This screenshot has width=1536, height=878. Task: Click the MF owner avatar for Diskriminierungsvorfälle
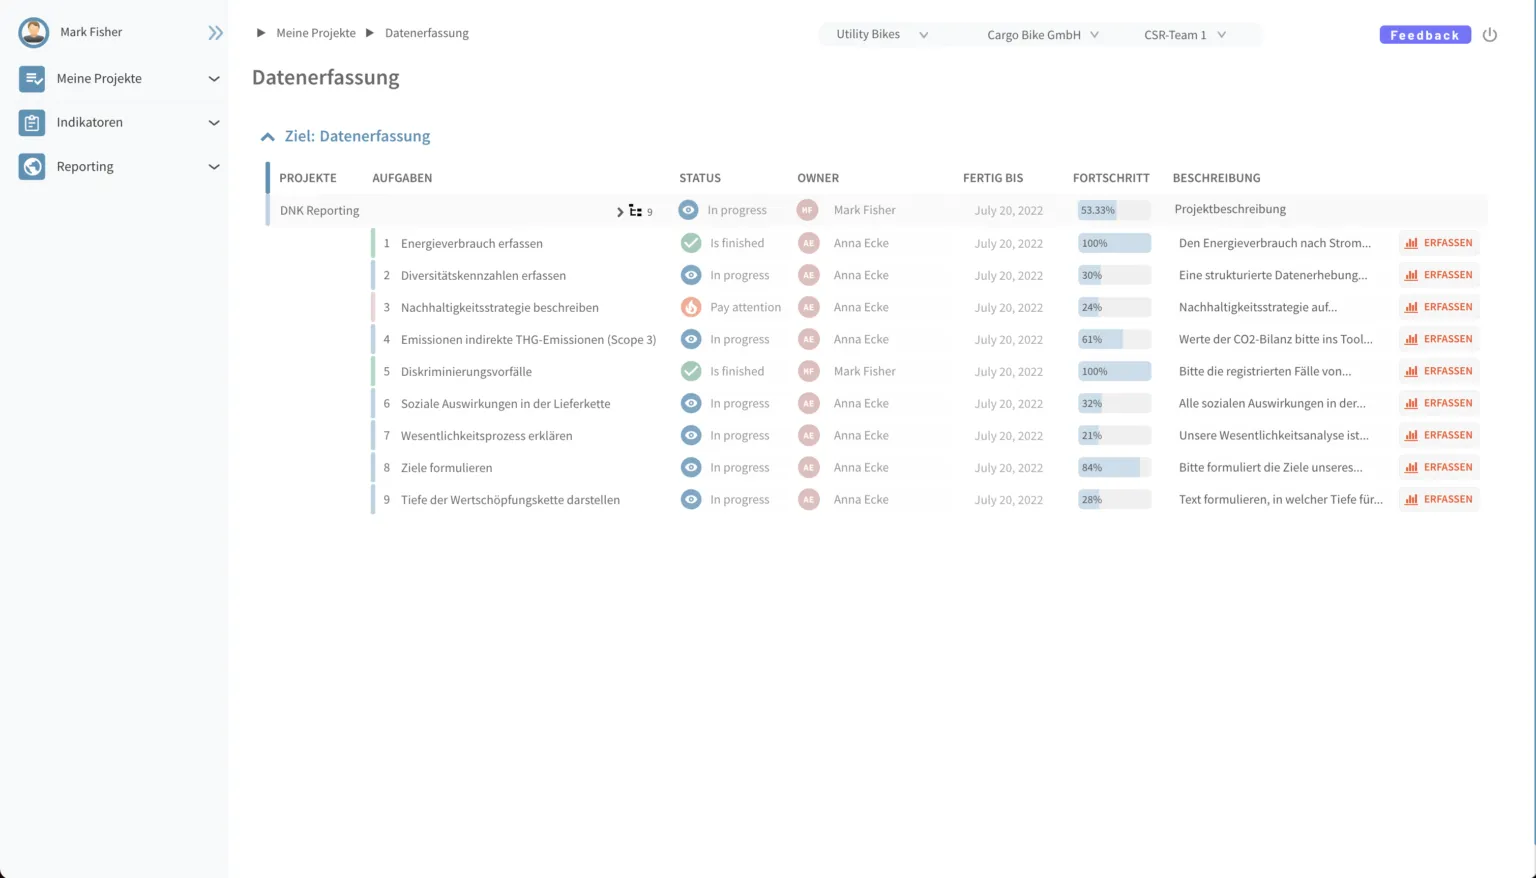tap(809, 371)
